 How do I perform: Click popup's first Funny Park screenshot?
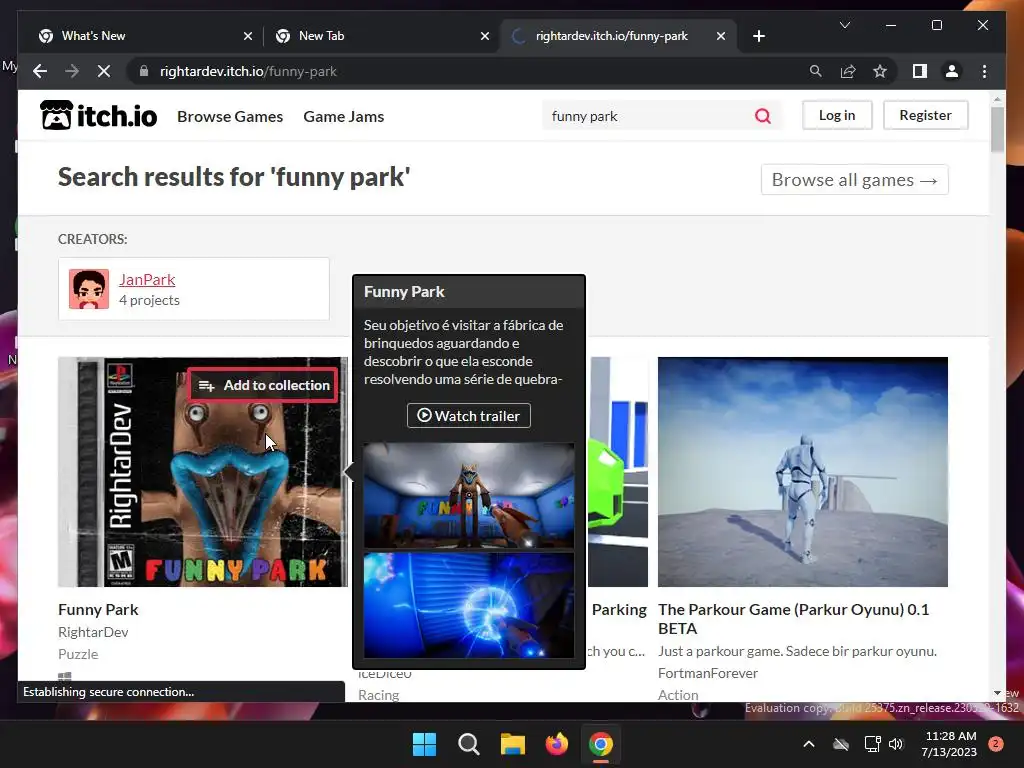click(x=469, y=495)
